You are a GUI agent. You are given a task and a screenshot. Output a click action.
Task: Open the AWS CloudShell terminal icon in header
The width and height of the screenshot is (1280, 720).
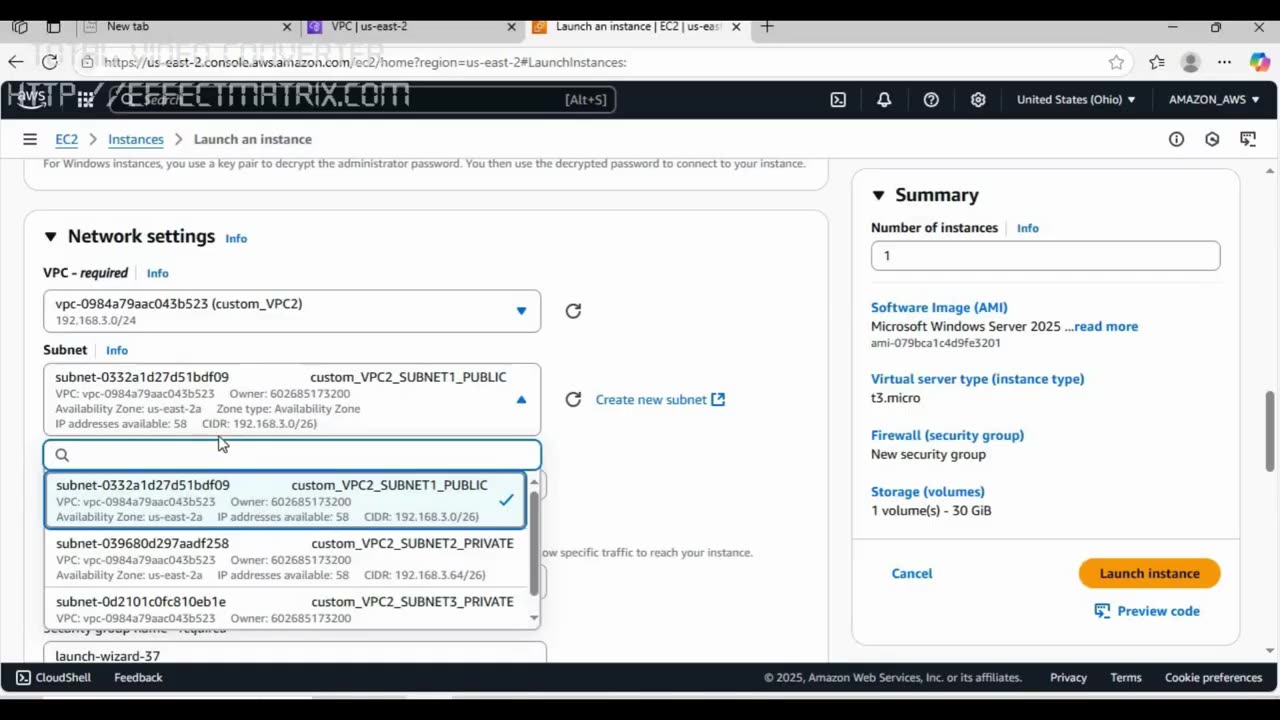838,100
